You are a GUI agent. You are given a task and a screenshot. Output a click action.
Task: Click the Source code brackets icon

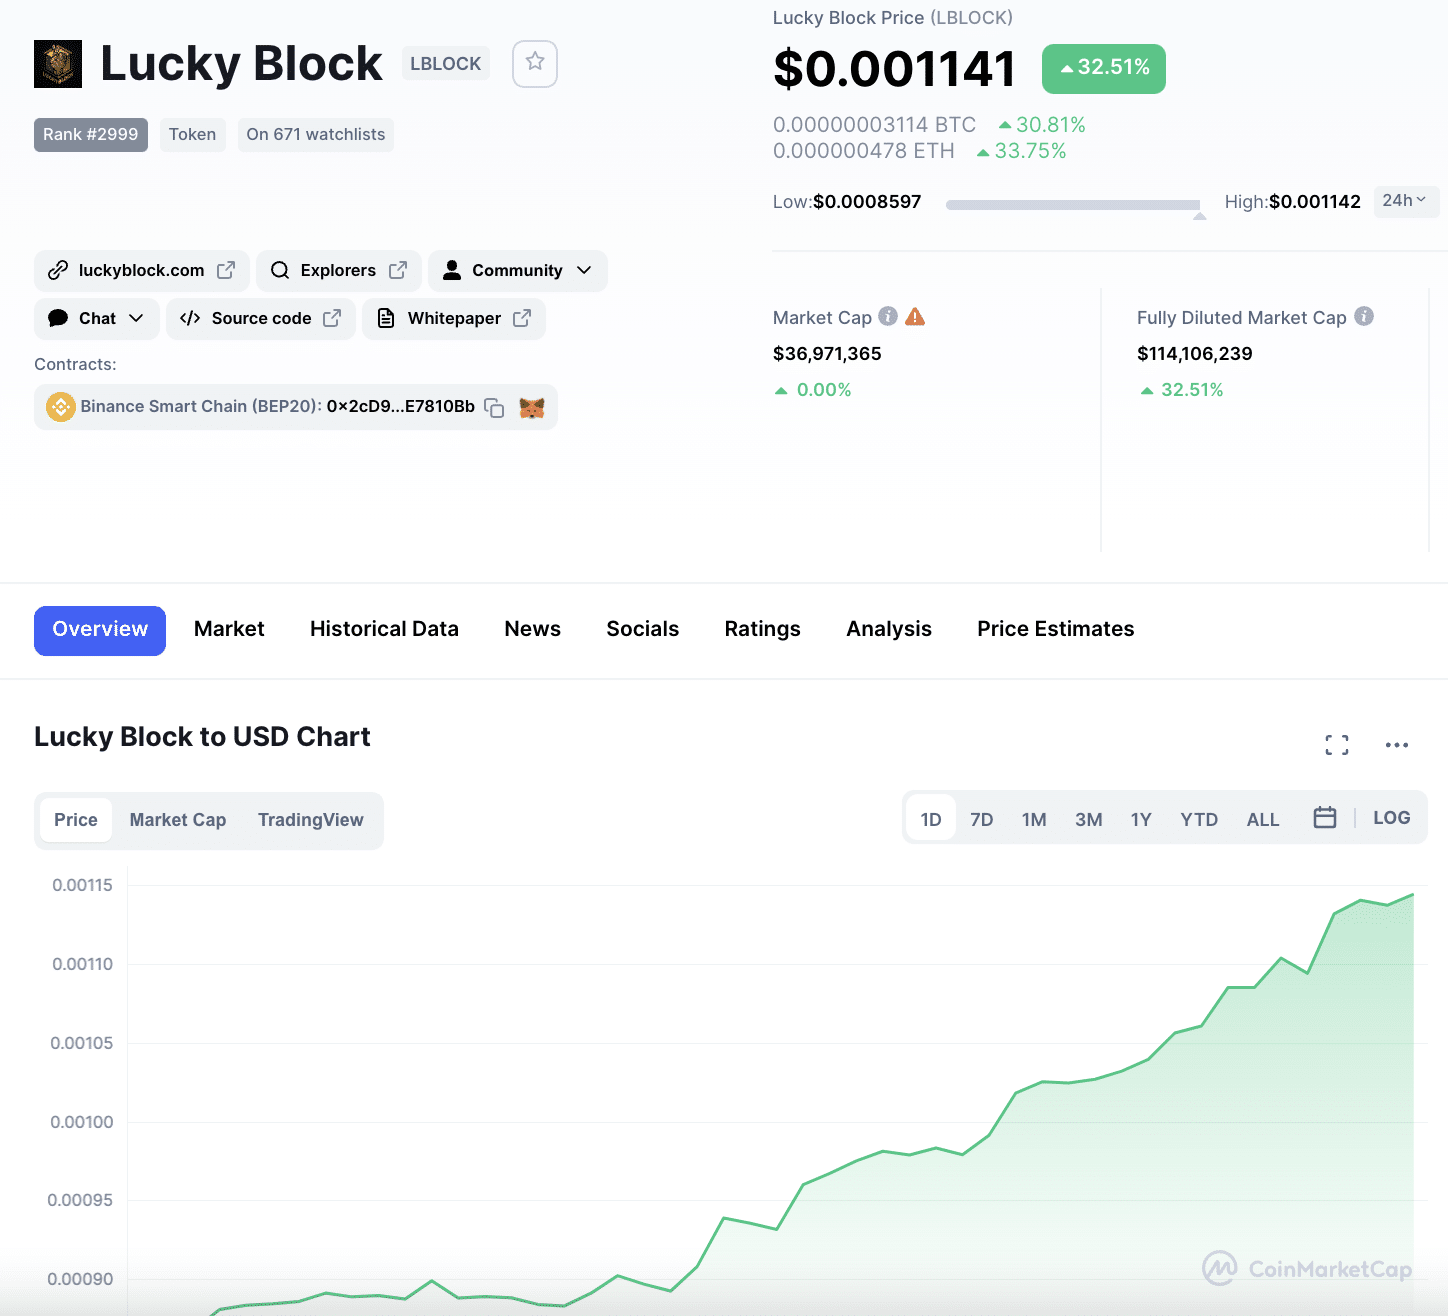[190, 318]
